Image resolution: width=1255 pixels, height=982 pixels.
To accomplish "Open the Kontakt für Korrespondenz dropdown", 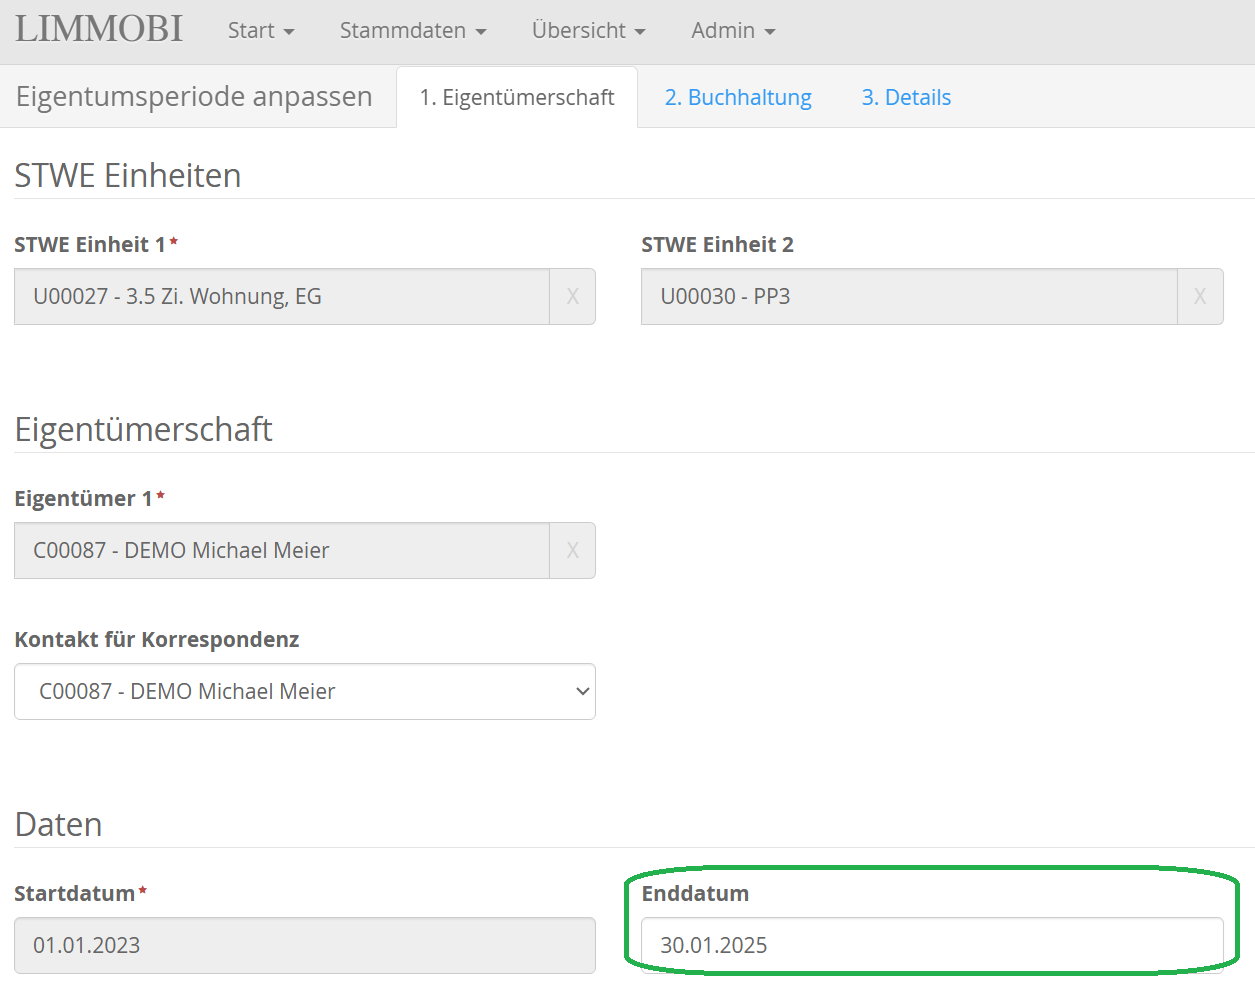I will click(x=304, y=692).
